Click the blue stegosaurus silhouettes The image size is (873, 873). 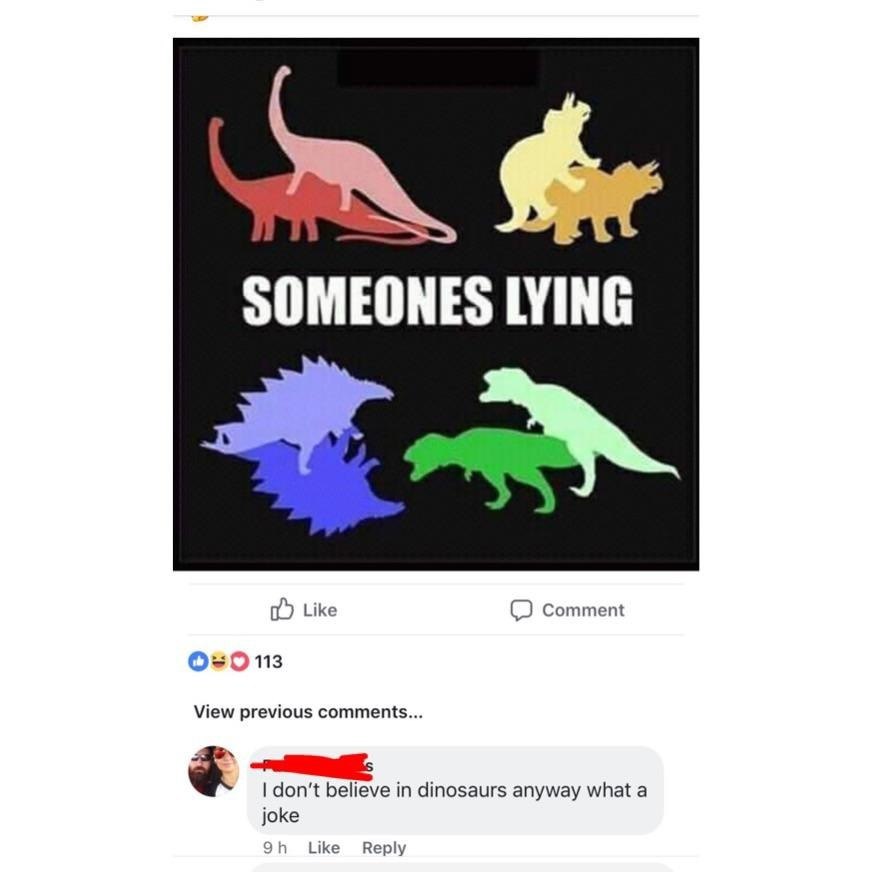tap(303, 445)
